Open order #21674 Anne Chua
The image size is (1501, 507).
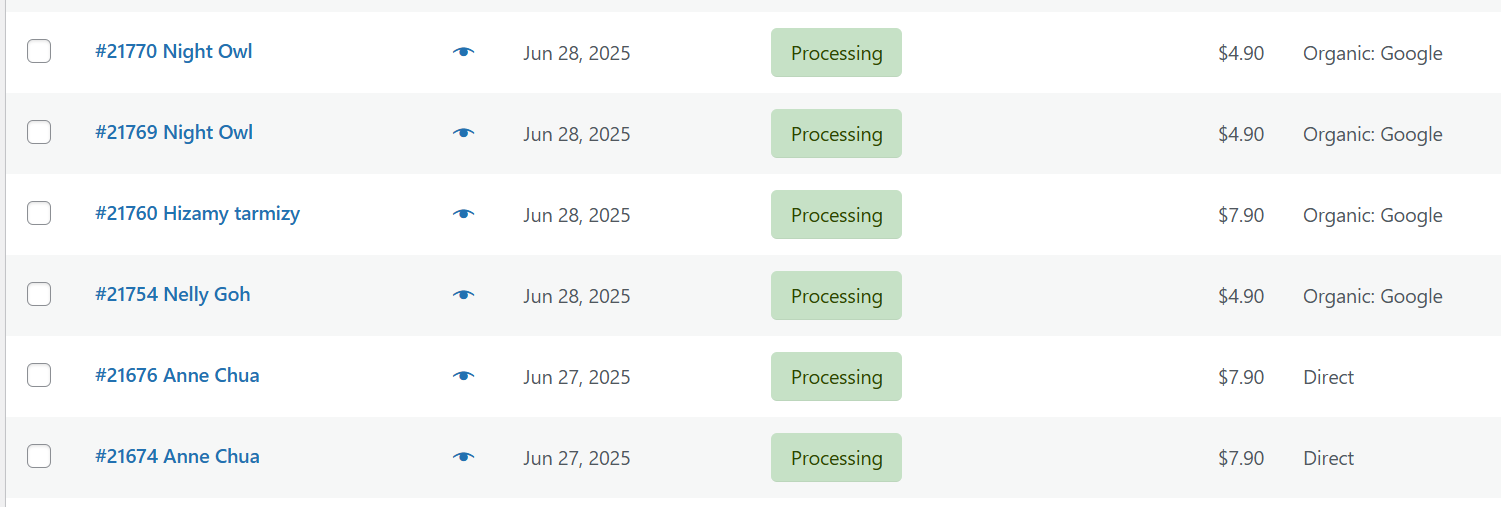[177, 456]
